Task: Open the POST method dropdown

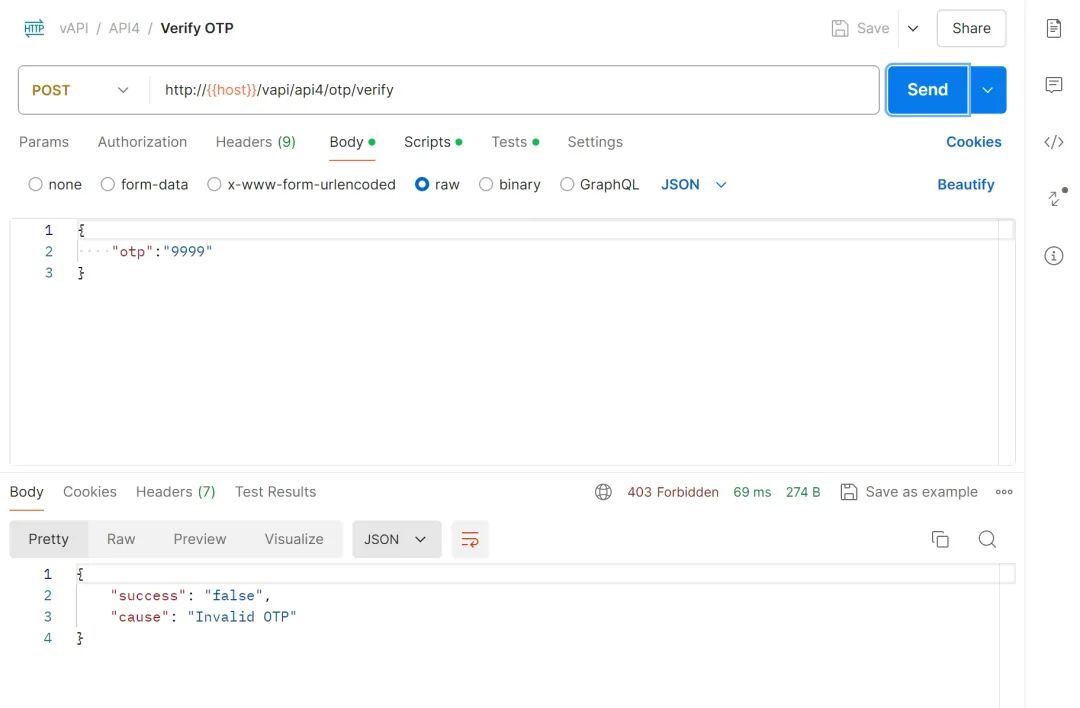Action: pyautogui.click(x=80, y=90)
